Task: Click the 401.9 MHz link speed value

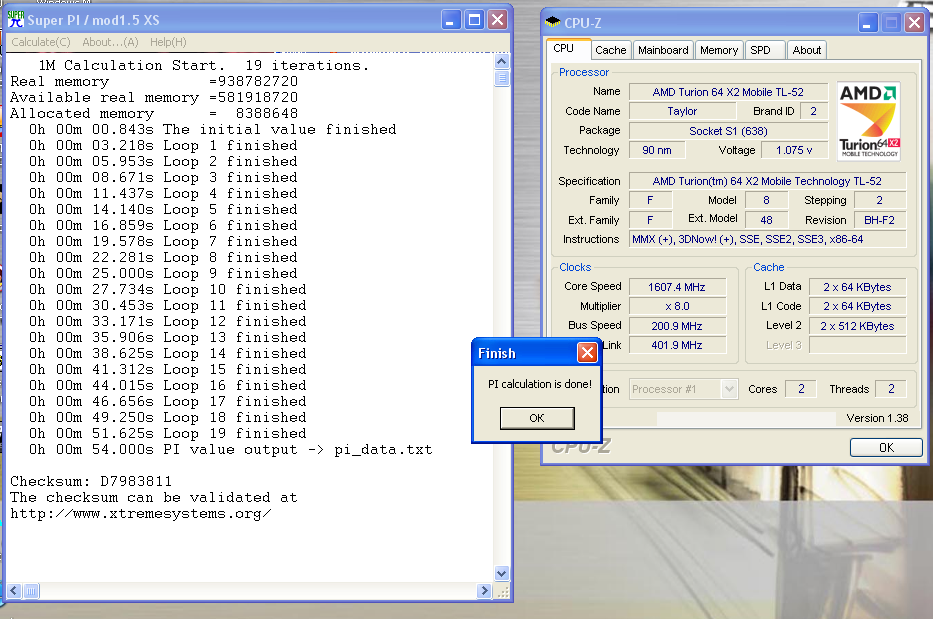Action: [x=677, y=345]
